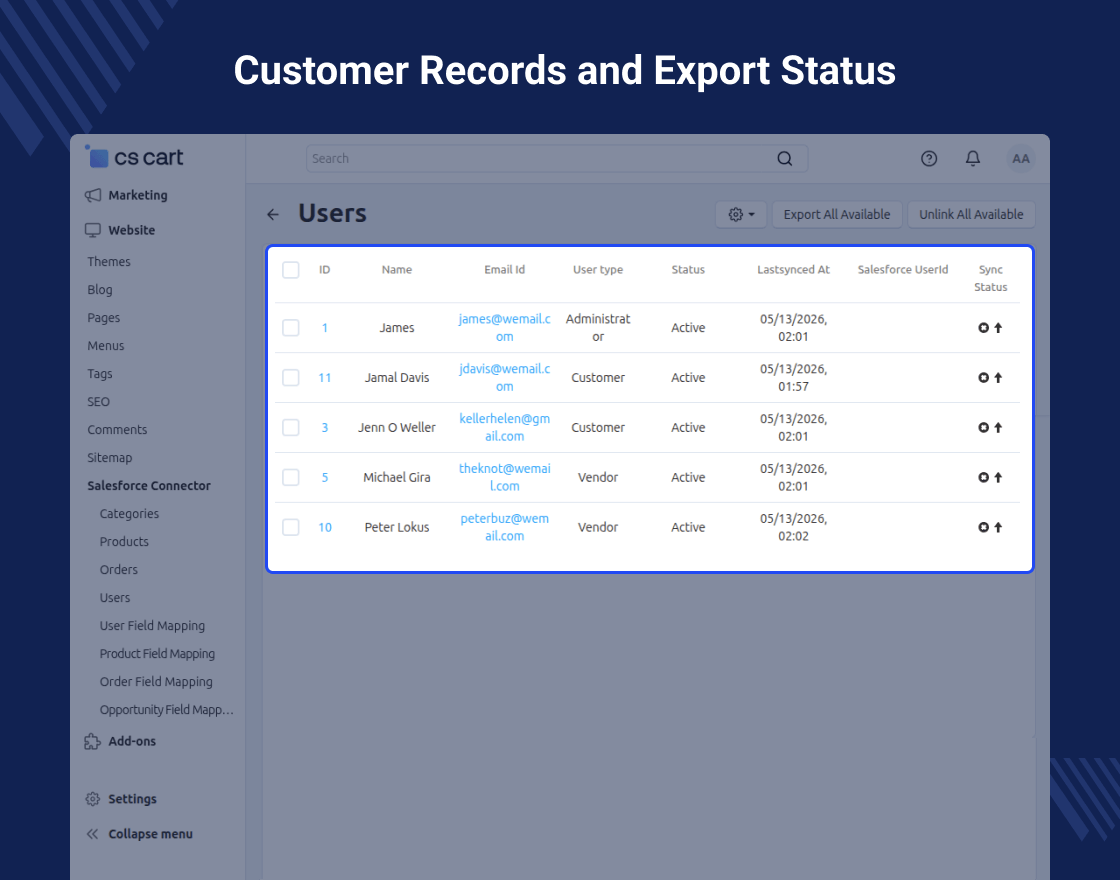Open Sitemap in sidebar
1120x880 pixels.
[x=109, y=458]
